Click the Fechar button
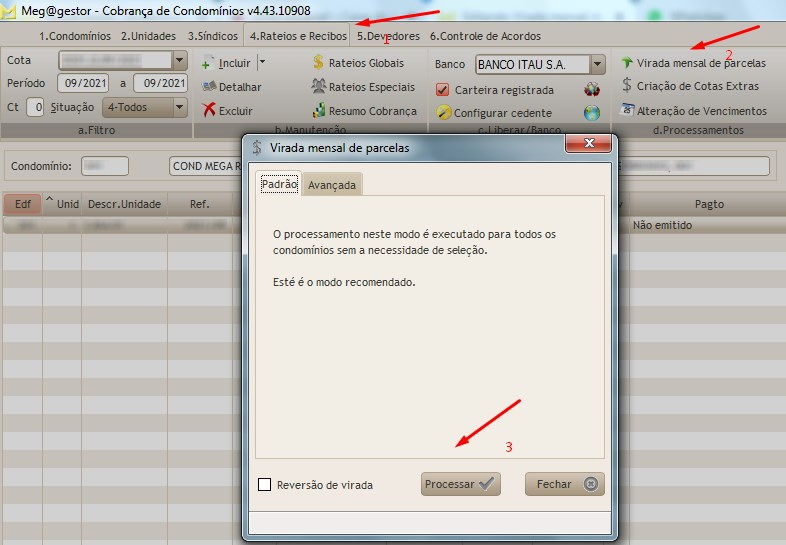The height and width of the screenshot is (545, 786). 564,484
